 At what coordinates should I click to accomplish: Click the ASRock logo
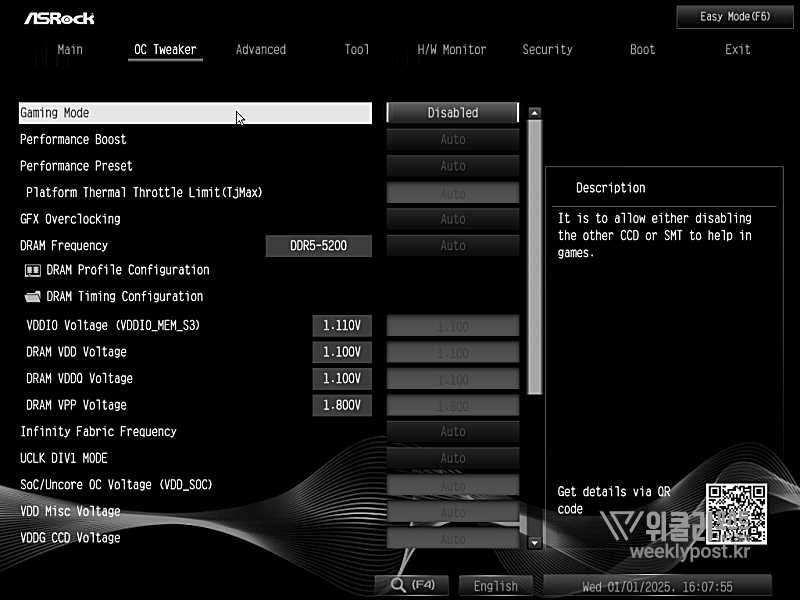(x=59, y=18)
